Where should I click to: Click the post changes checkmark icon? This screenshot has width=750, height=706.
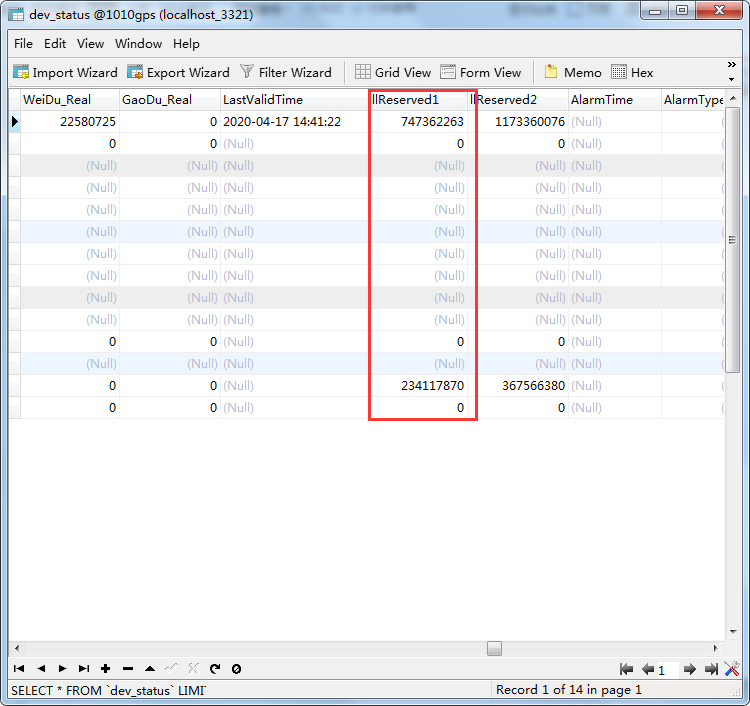coord(171,669)
